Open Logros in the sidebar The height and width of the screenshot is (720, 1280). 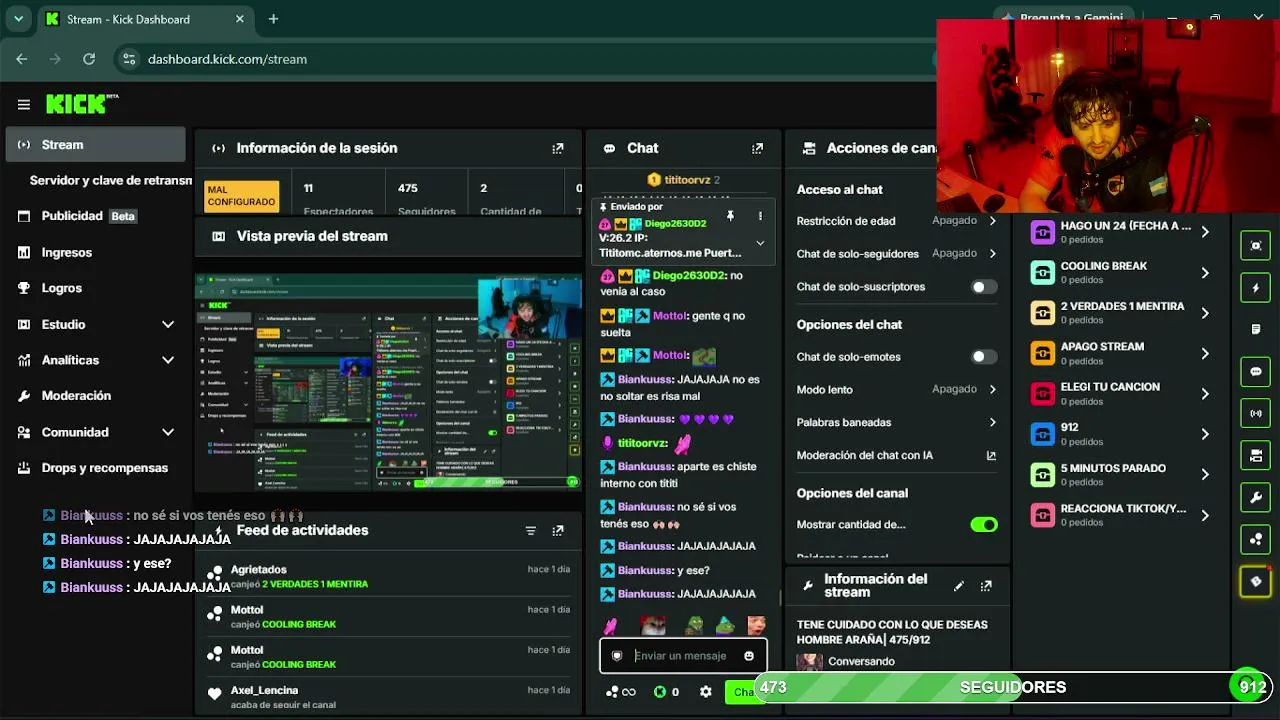pyautogui.click(x=96, y=288)
